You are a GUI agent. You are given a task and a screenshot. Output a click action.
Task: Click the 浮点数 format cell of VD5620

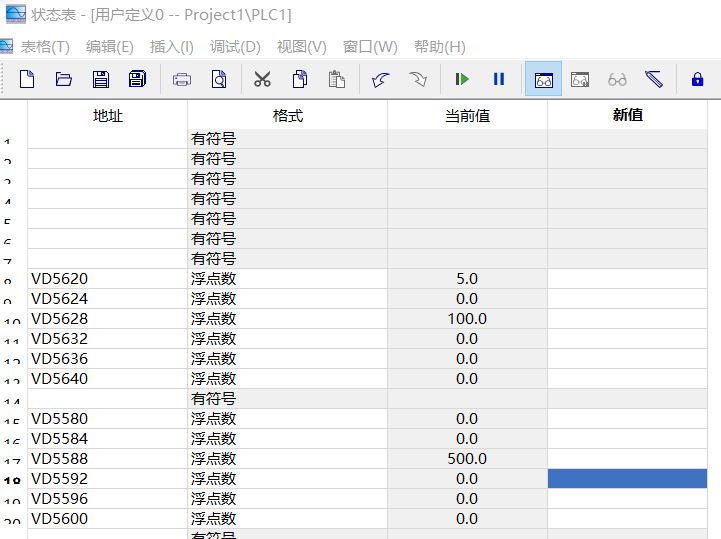pos(287,279)
